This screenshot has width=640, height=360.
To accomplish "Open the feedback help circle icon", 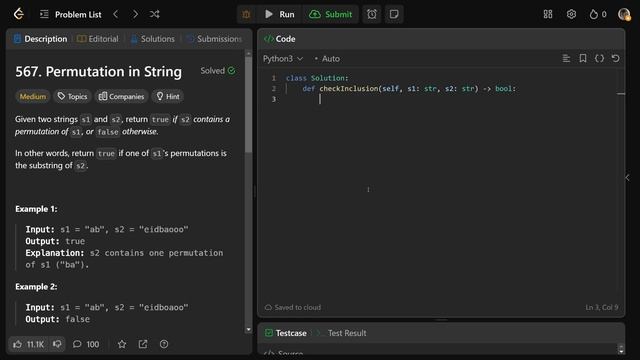I will click(164, 344).
